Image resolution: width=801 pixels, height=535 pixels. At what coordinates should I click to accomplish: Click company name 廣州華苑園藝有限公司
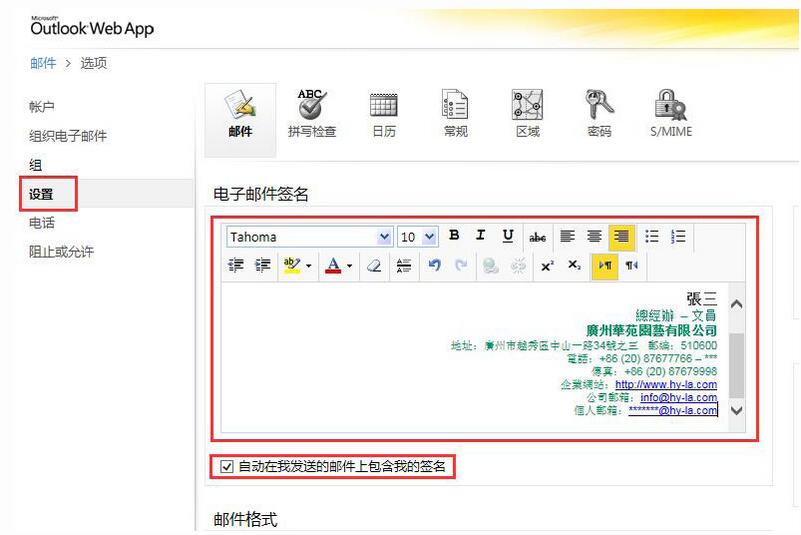click(x=651, y=330)
